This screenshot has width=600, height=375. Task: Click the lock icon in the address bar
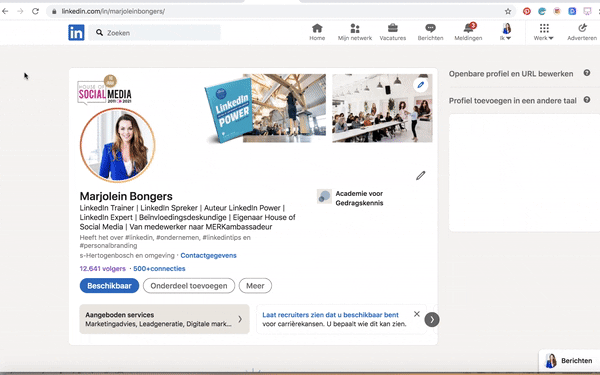click(54, 11)
